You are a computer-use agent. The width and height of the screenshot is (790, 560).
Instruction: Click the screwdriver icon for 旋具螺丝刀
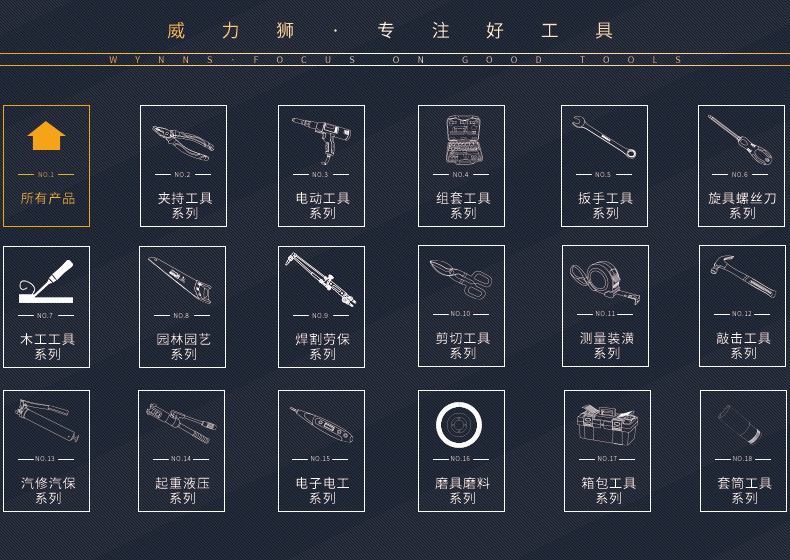(740, 140)
